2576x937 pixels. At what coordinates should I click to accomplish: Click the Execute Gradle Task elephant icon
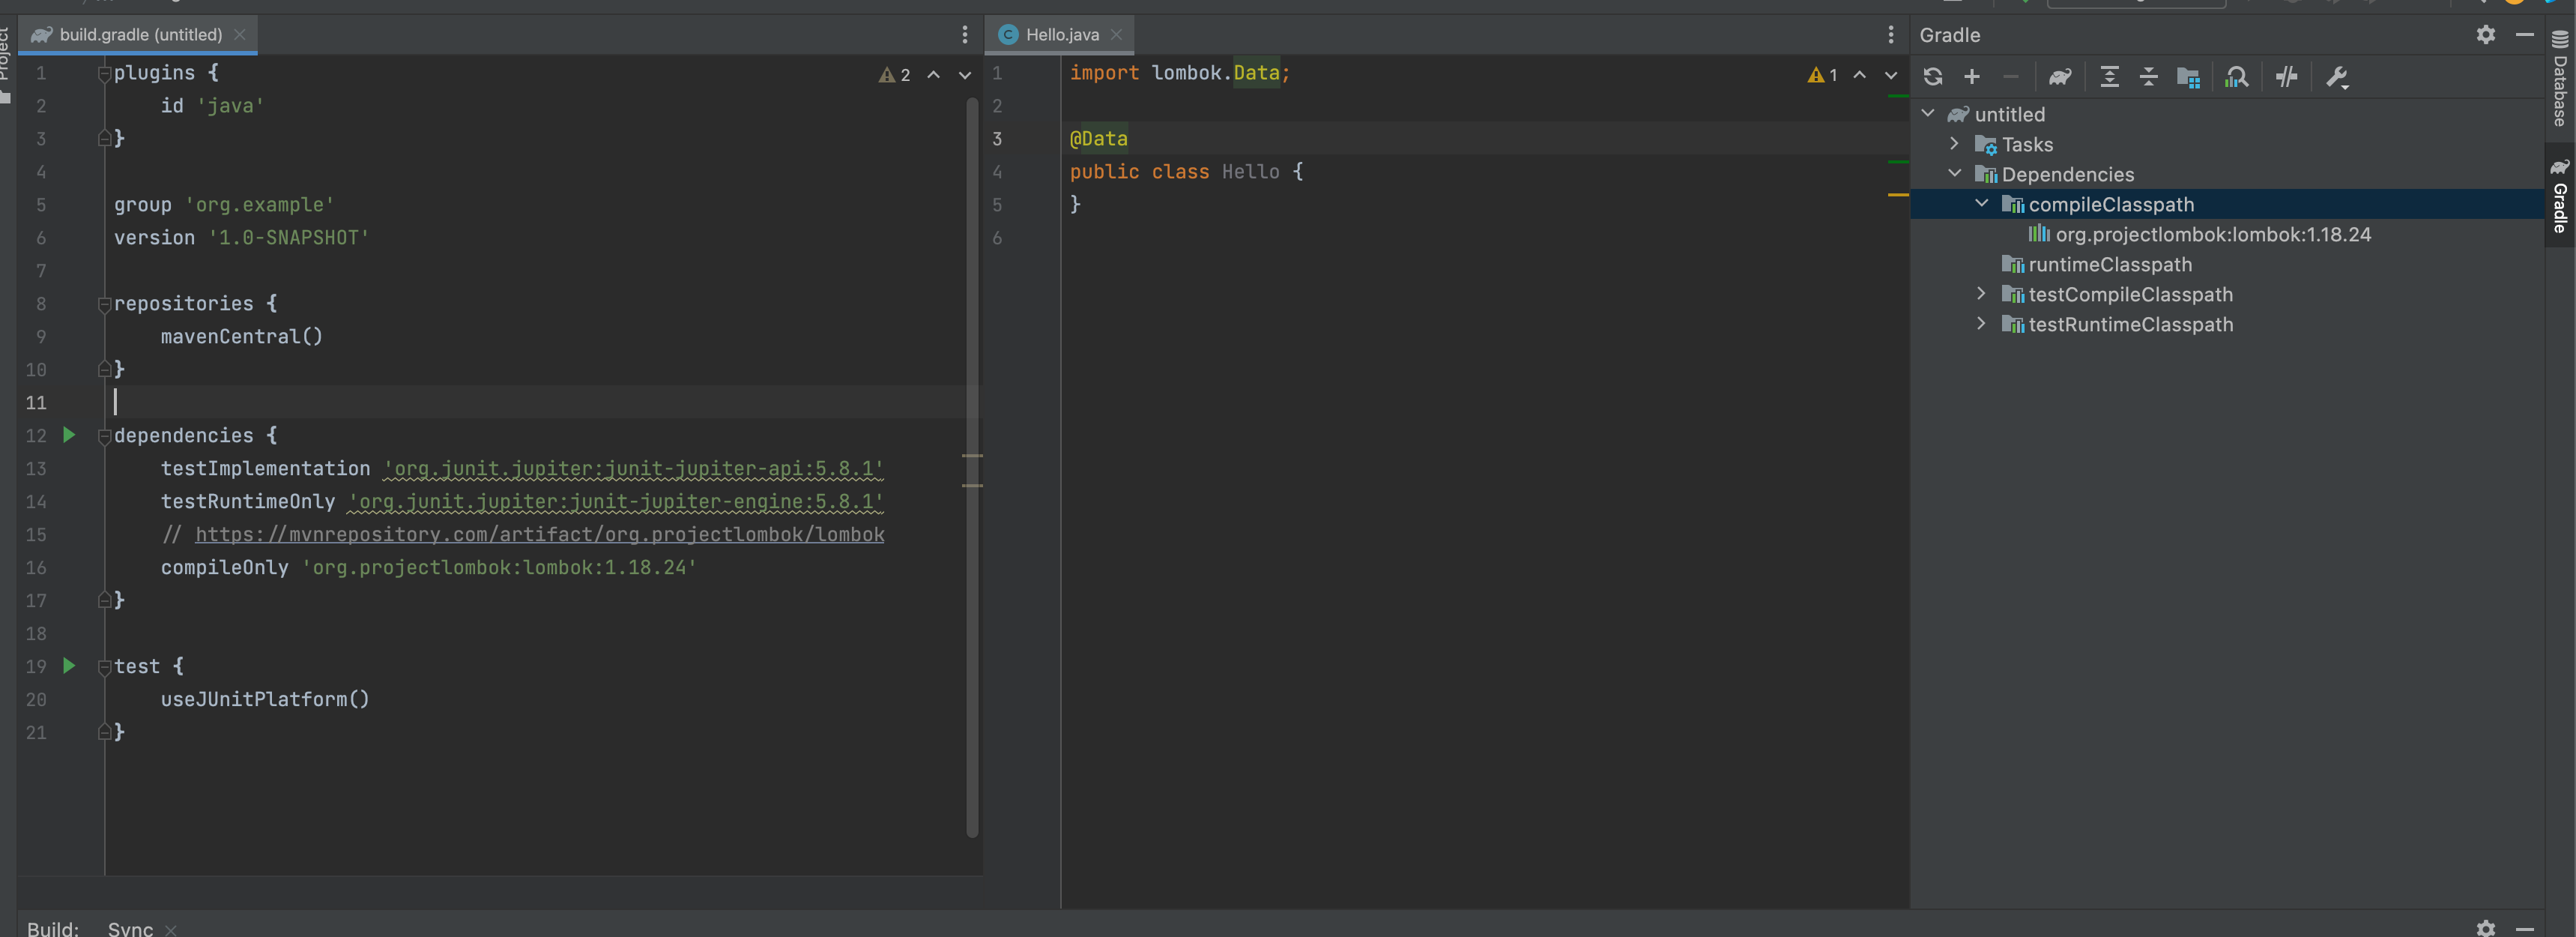[2059, 77]
